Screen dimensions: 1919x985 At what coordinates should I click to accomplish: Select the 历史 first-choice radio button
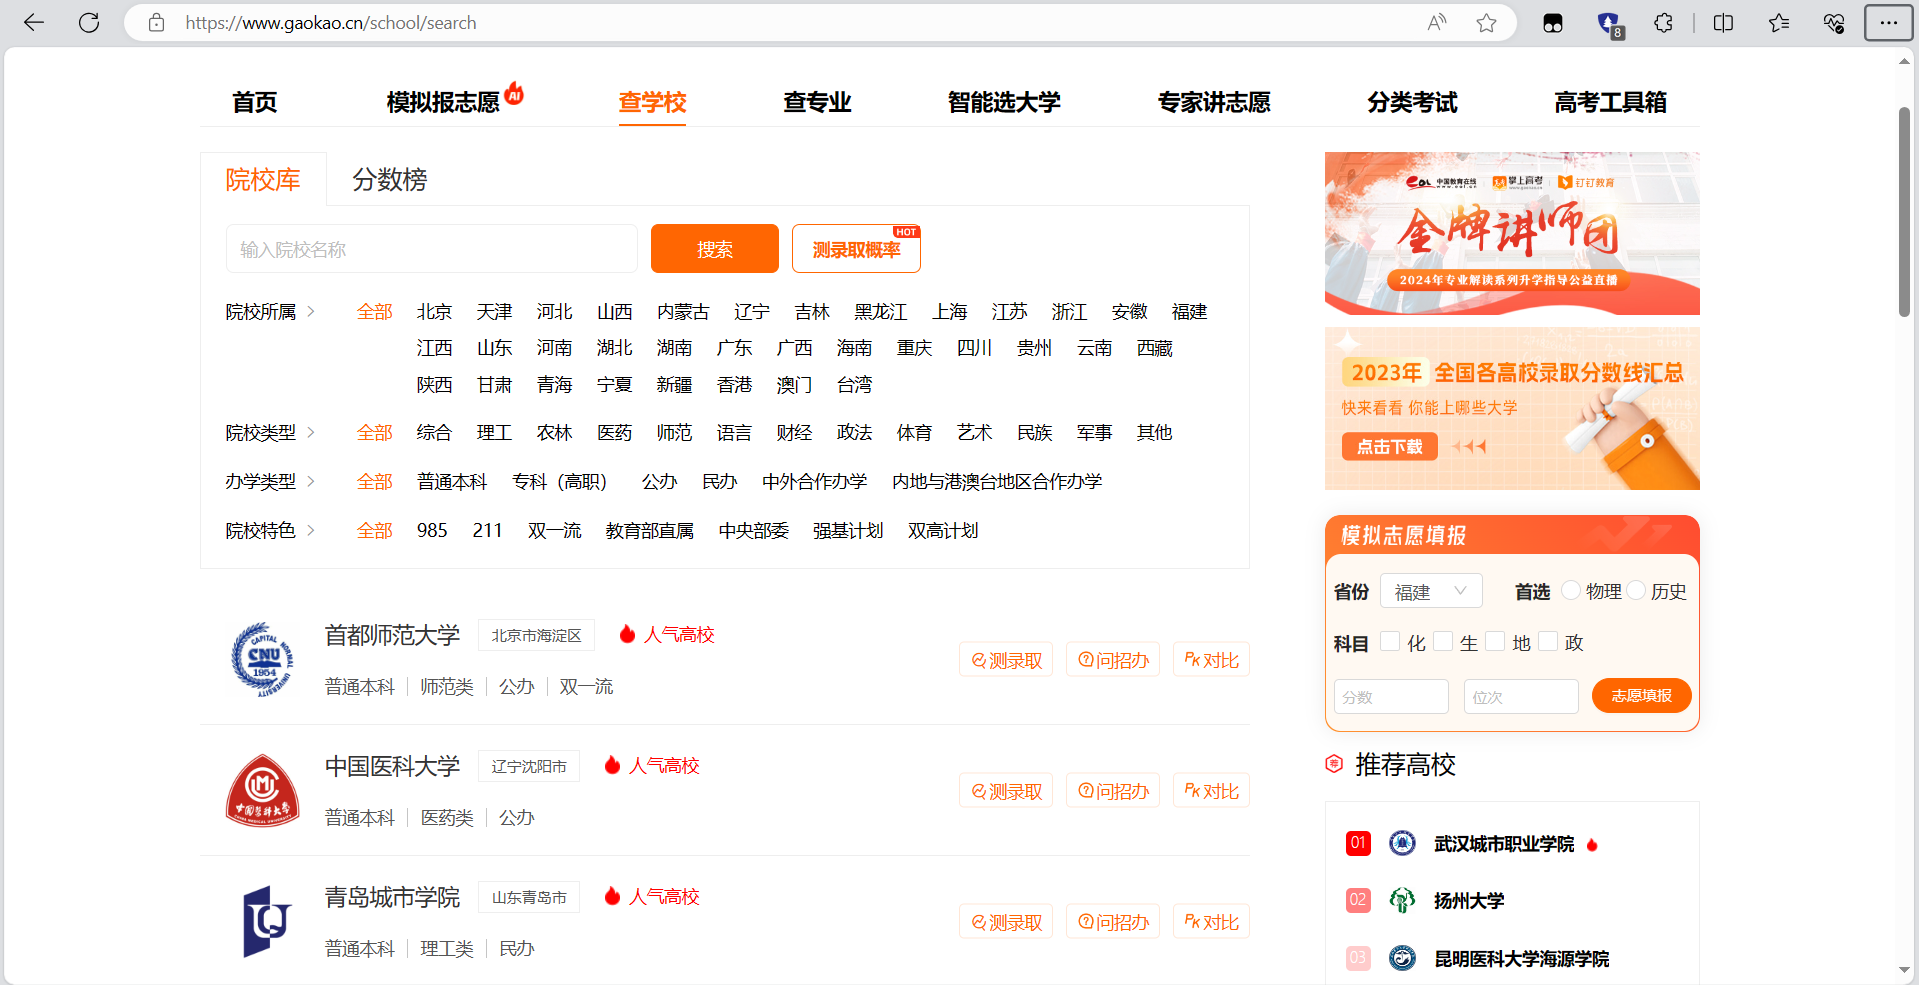pyautogui.click(x=1636, y=590)
